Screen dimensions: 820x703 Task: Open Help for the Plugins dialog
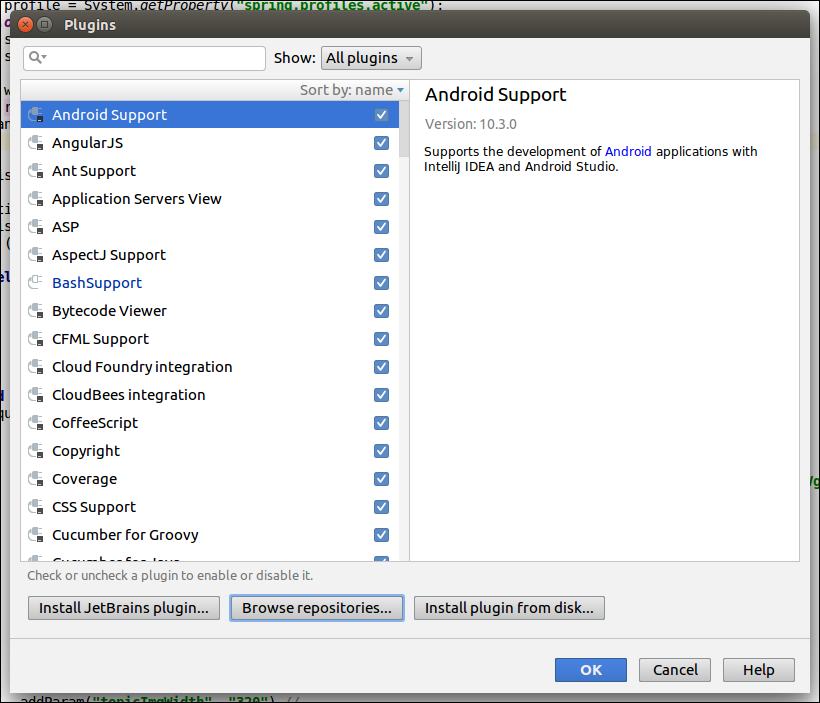759,670
